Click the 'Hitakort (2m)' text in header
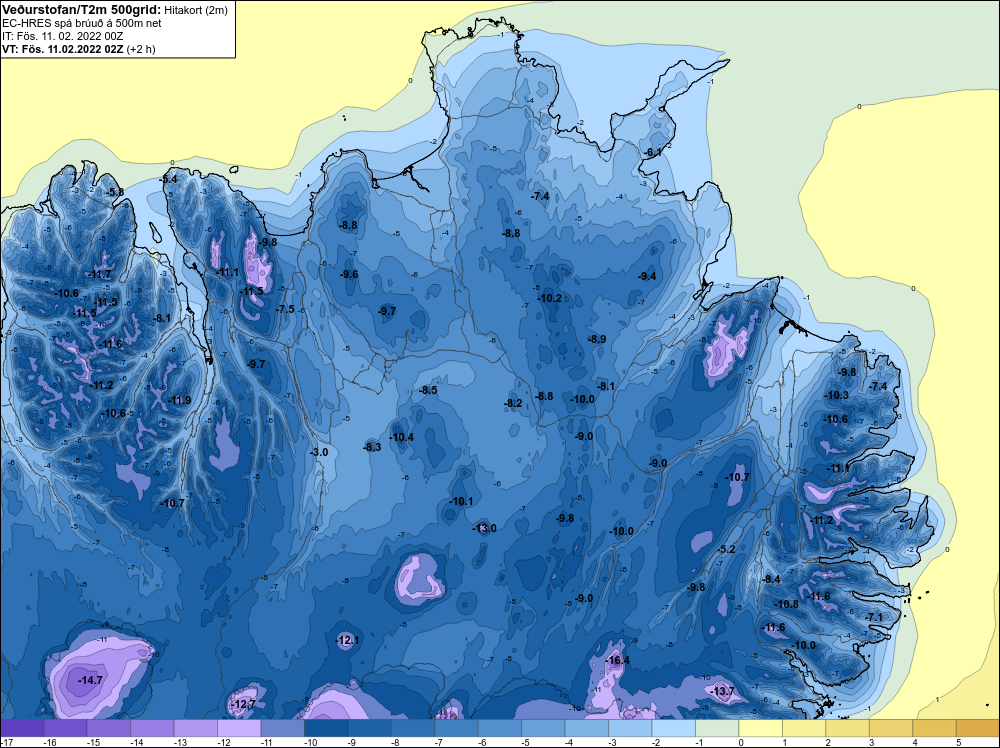The height and width of the screenshot is (748, 1000). tap(195, 10)
